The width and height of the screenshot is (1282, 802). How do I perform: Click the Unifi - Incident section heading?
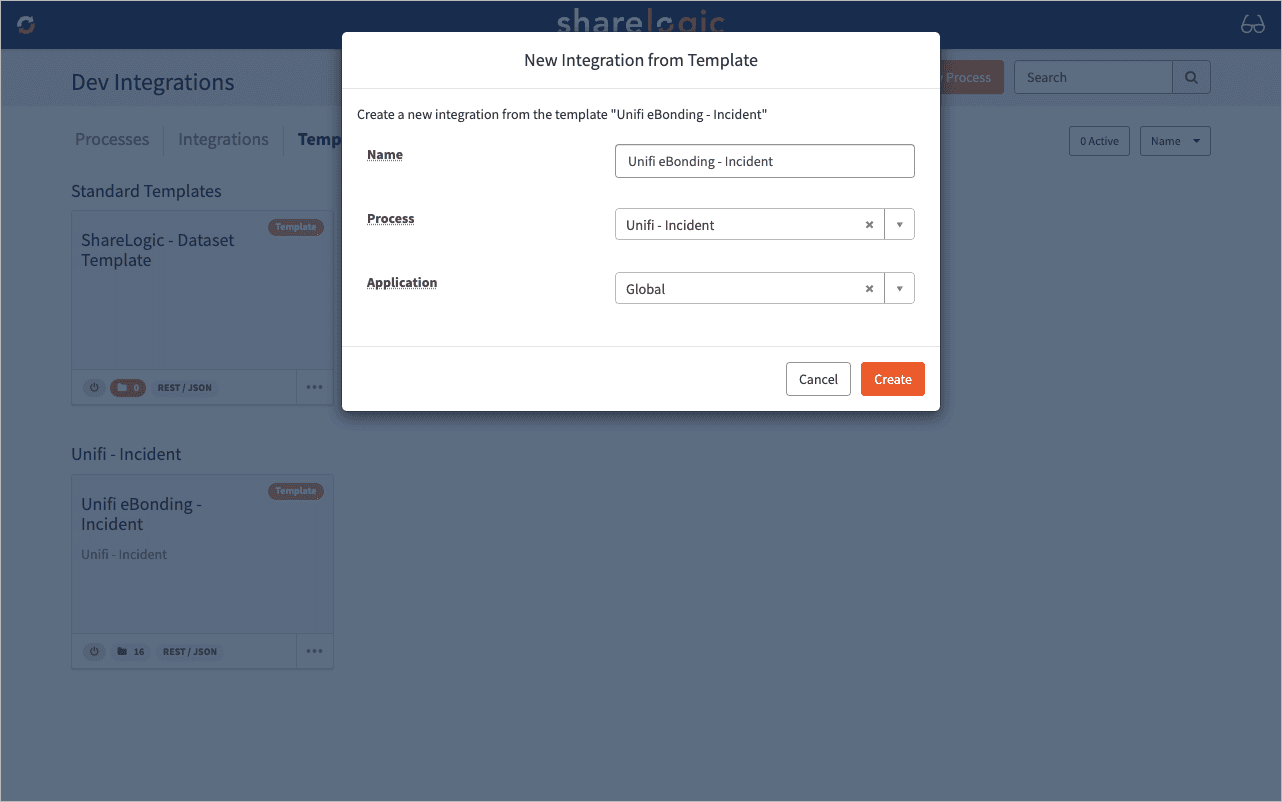126,454
